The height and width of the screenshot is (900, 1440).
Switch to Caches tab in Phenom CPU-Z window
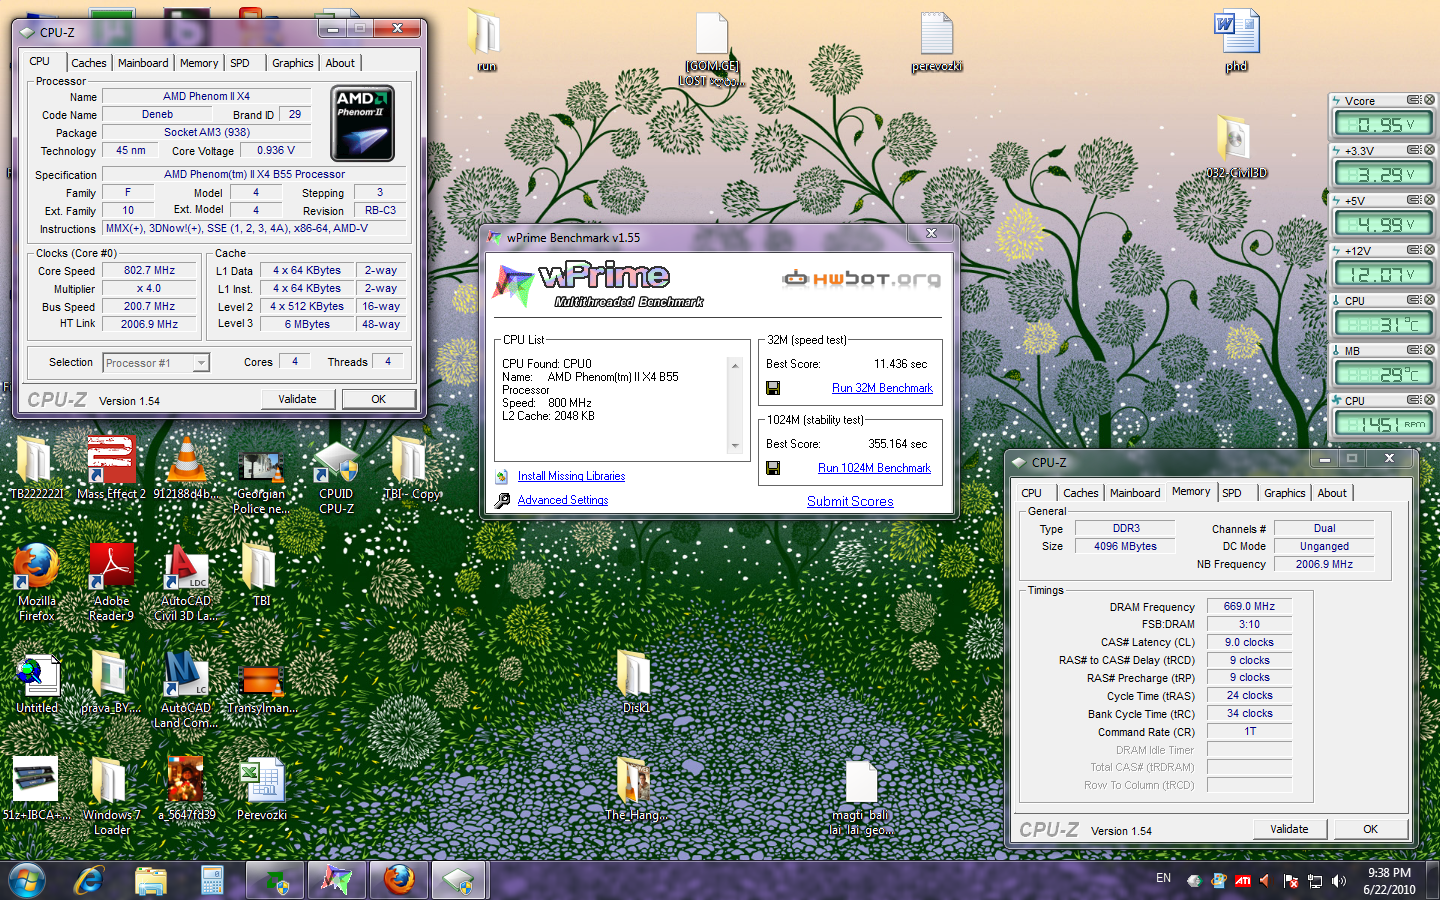click(x=88, y=63)
